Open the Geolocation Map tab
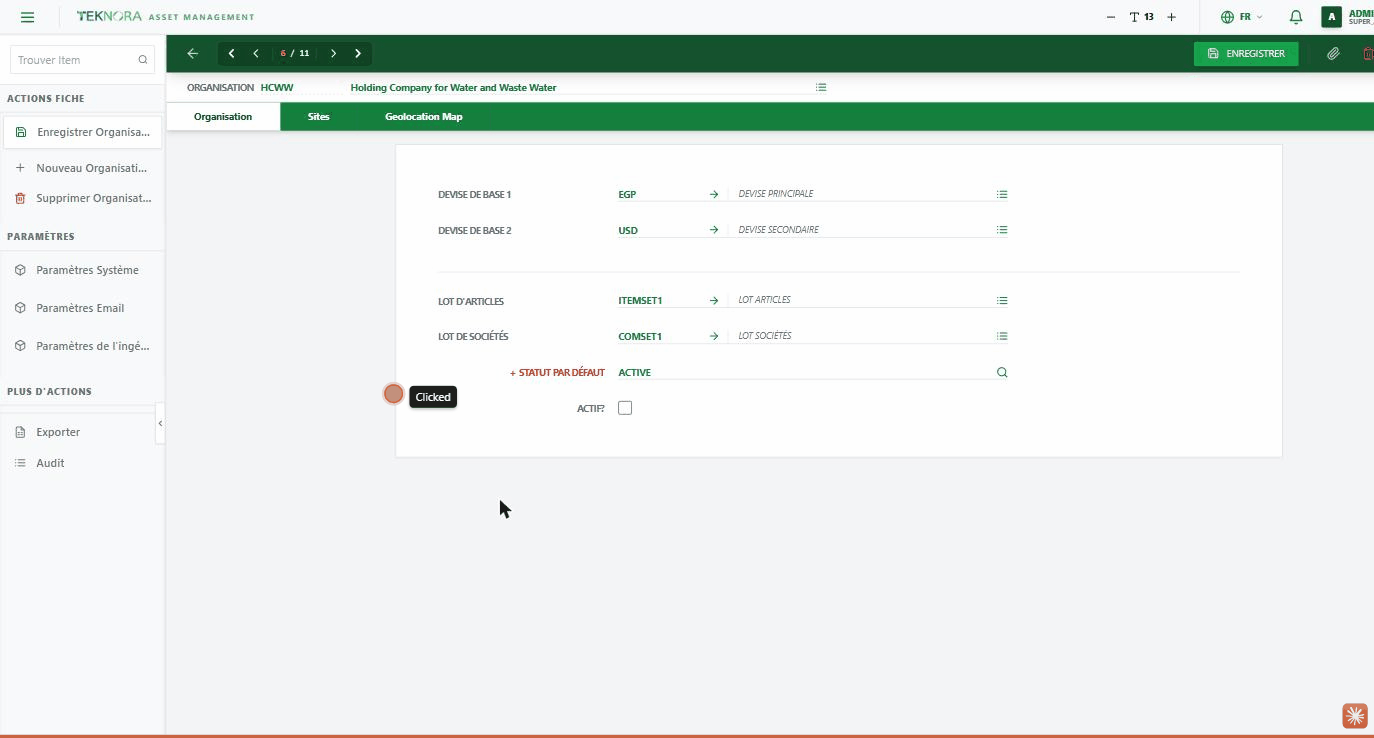This screenshot has height=738, width=1374. pyautogui.click(x=424, y=116)
